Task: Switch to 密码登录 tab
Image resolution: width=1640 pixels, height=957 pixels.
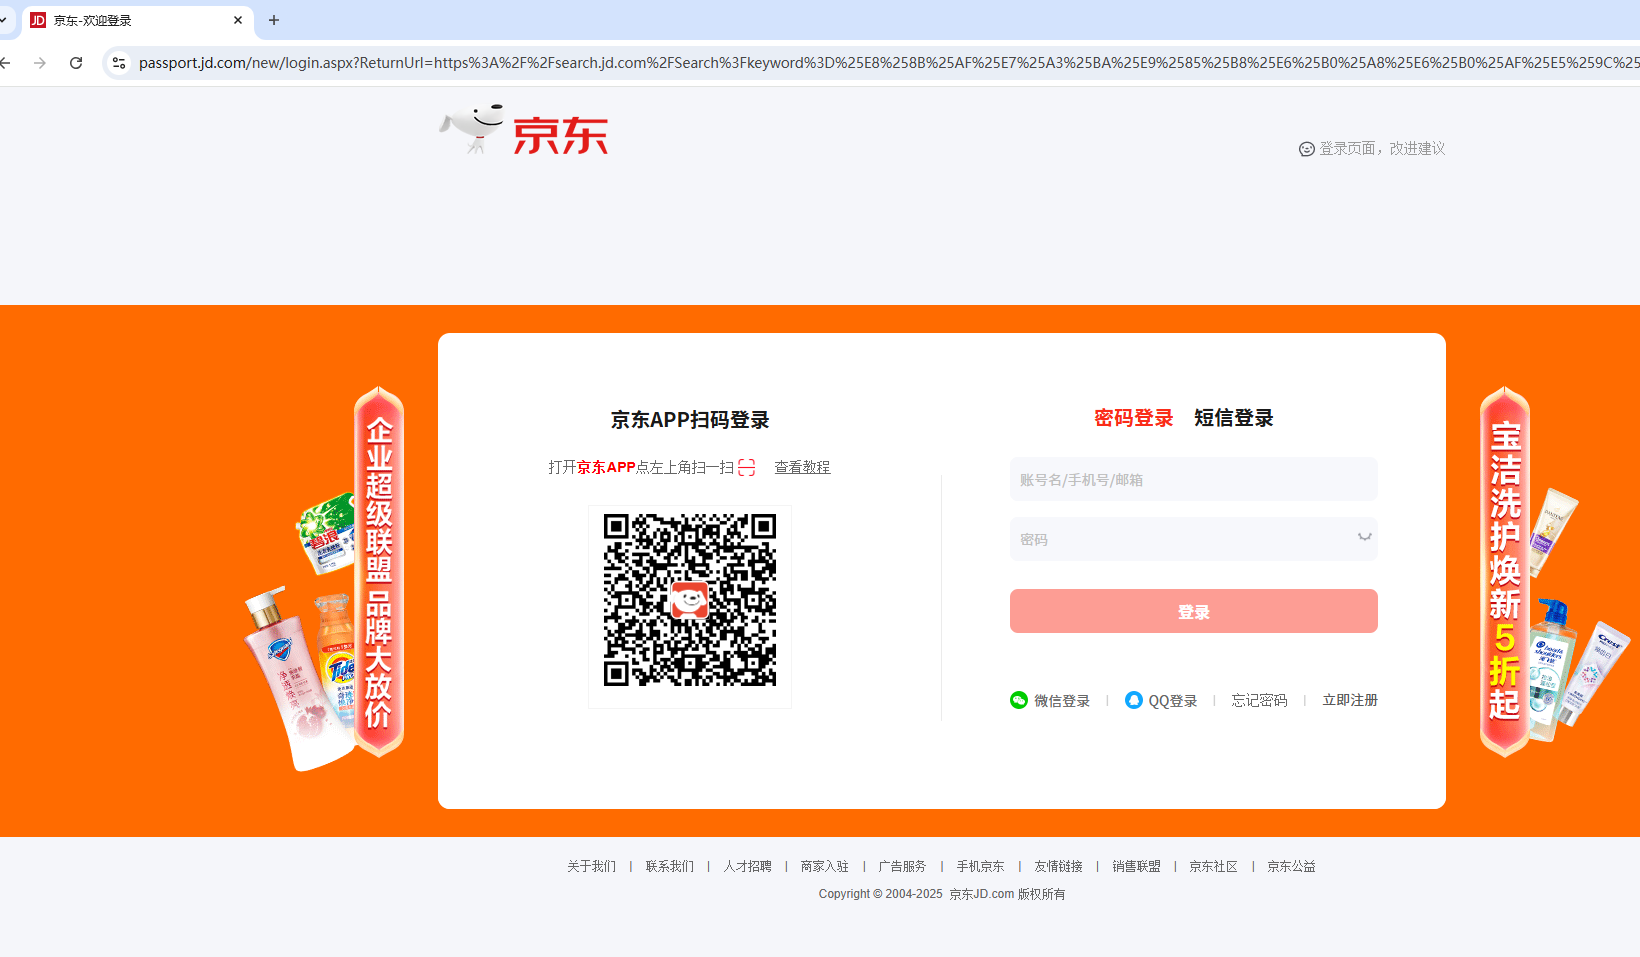Action: tap(1133, 418)
